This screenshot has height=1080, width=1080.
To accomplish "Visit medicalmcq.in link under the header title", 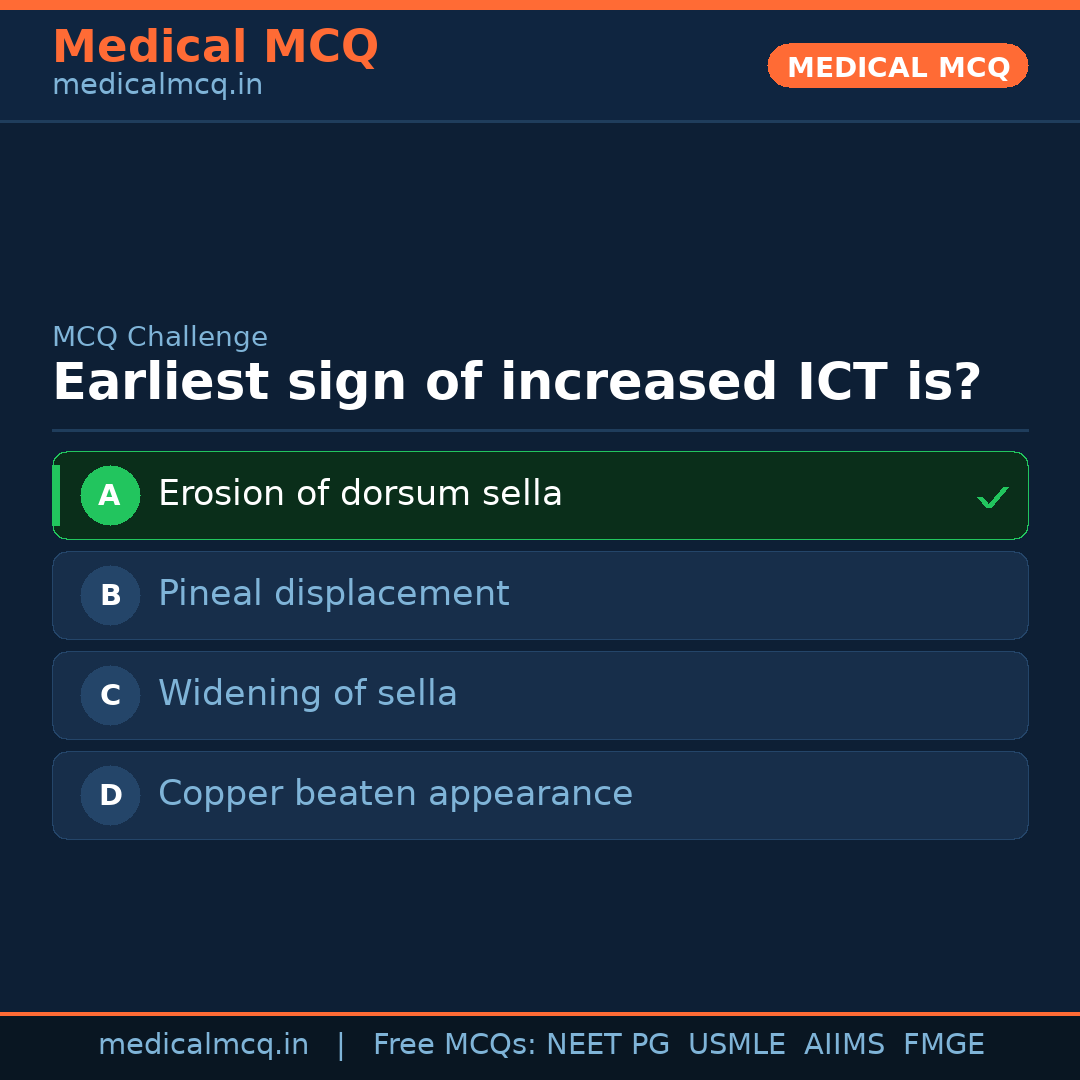I will (157, 86).
